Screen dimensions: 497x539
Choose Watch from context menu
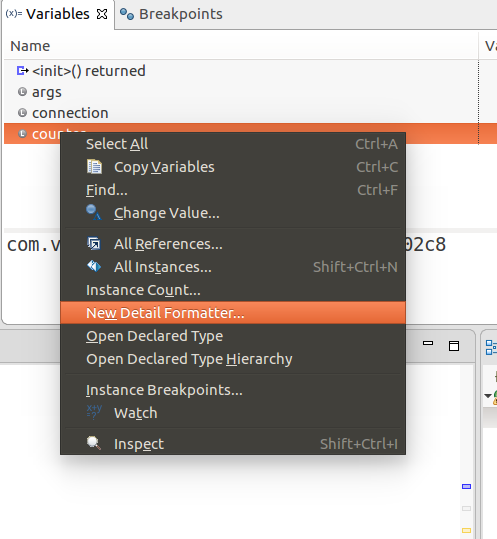233,413
